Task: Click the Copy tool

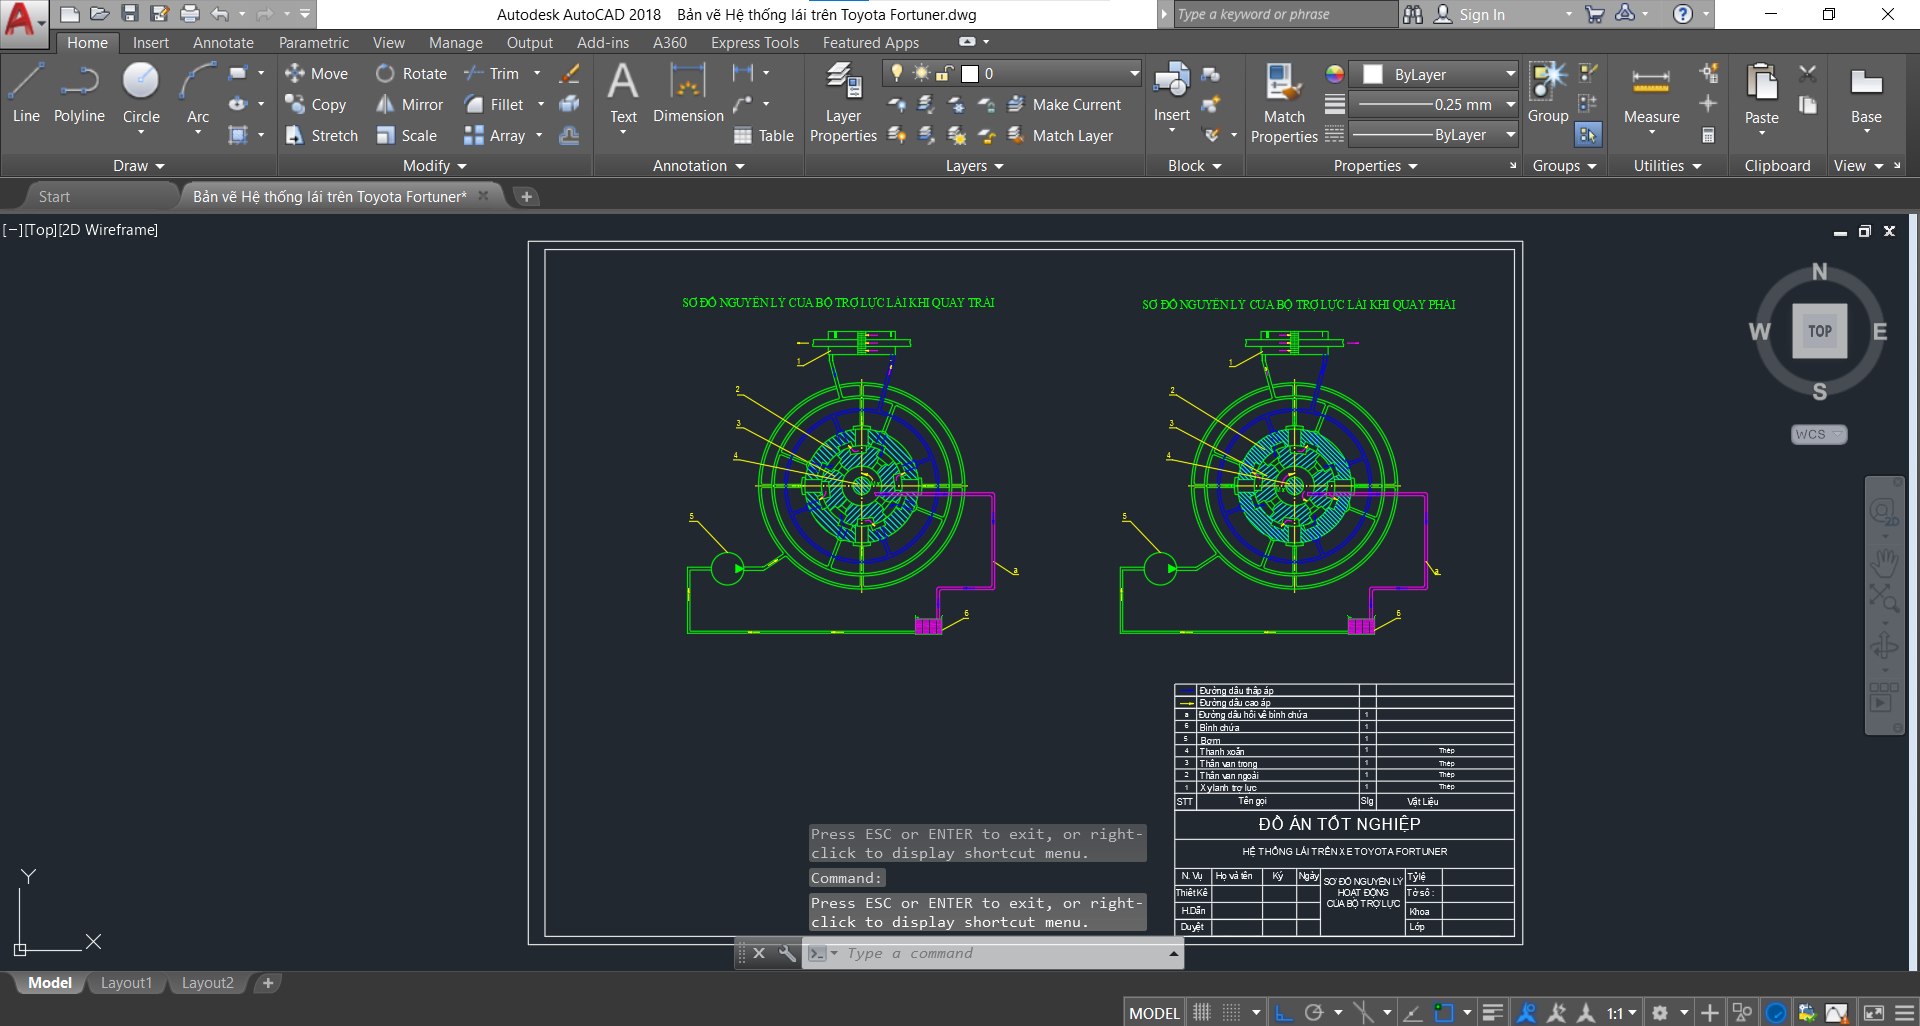Action: (x=316, y=104)
